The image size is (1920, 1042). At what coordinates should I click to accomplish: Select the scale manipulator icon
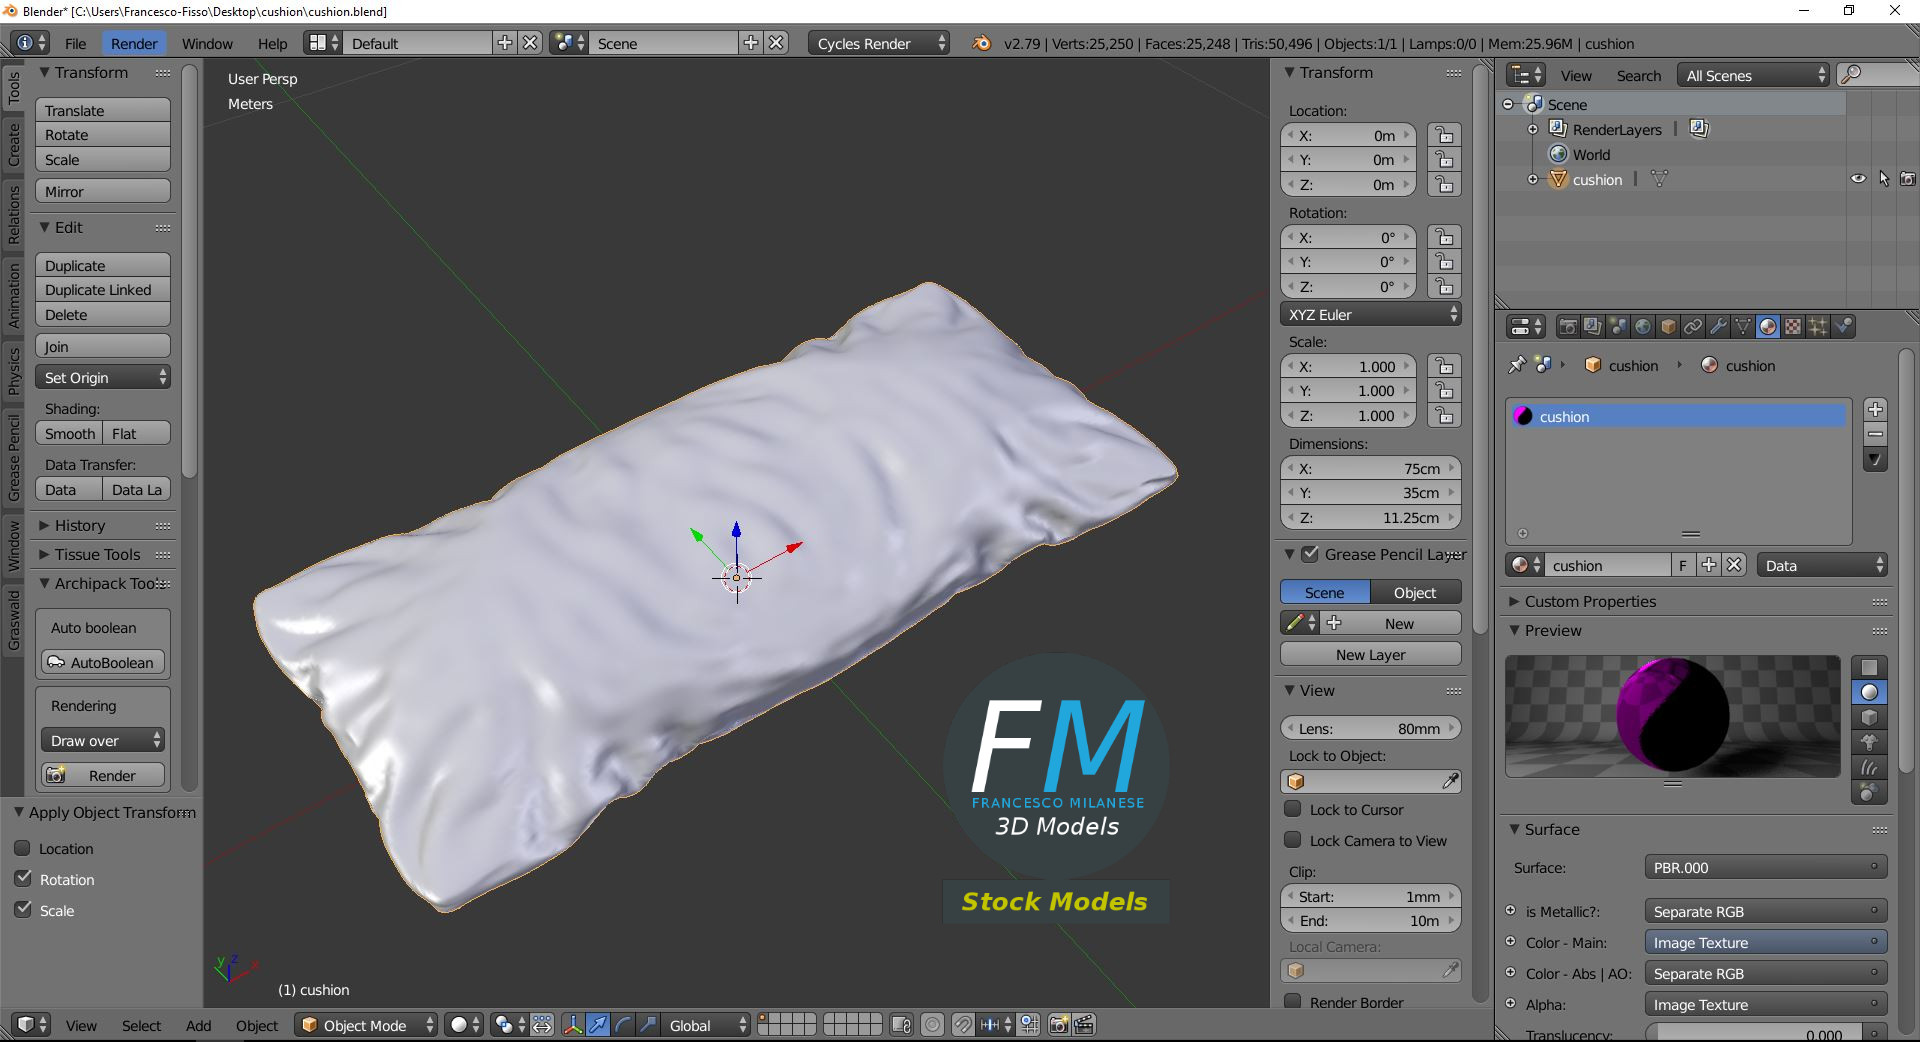(648, 1025)
